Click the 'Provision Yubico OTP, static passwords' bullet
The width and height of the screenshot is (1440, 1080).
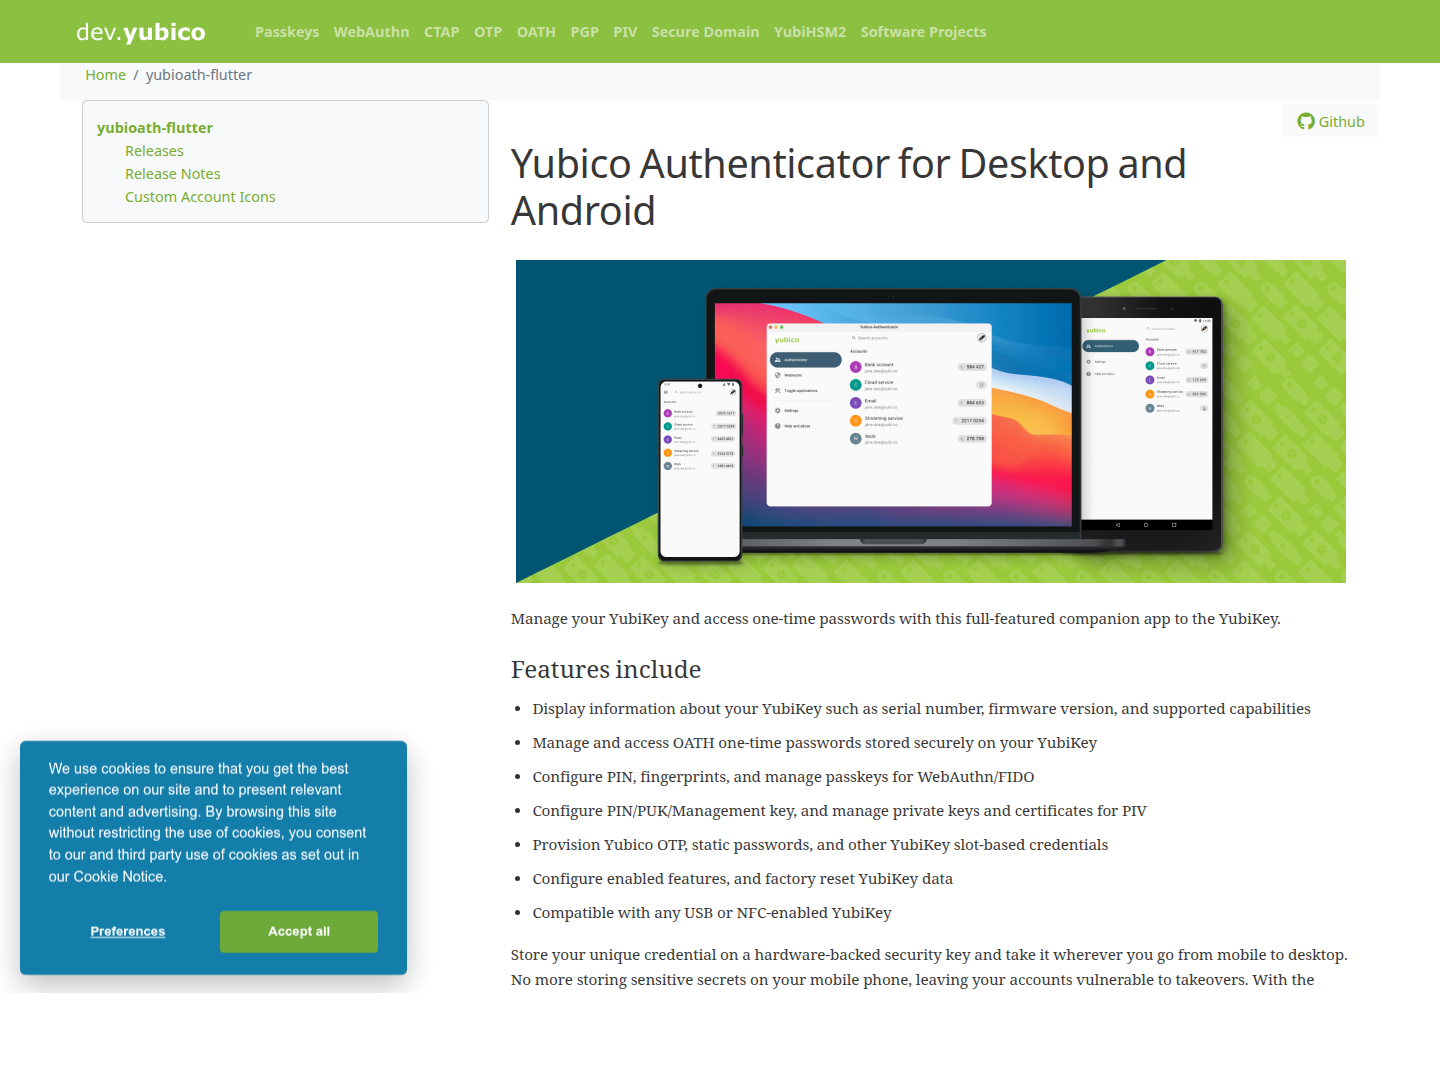(820, 845)
